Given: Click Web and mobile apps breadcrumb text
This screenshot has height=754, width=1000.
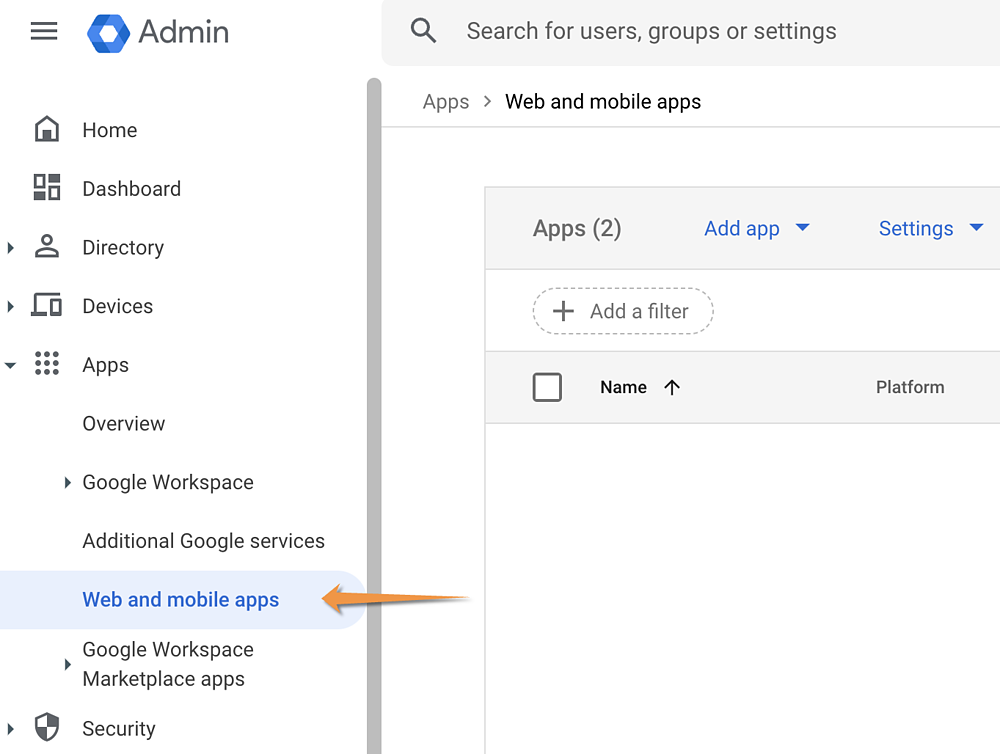Looking at the screenshot, I should 603,102.
